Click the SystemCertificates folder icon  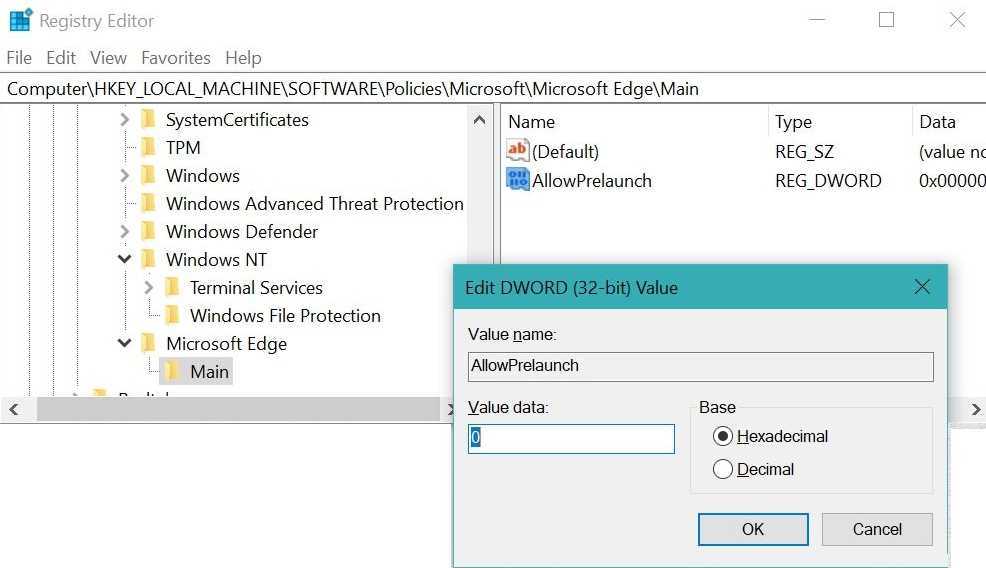point(148,119)
